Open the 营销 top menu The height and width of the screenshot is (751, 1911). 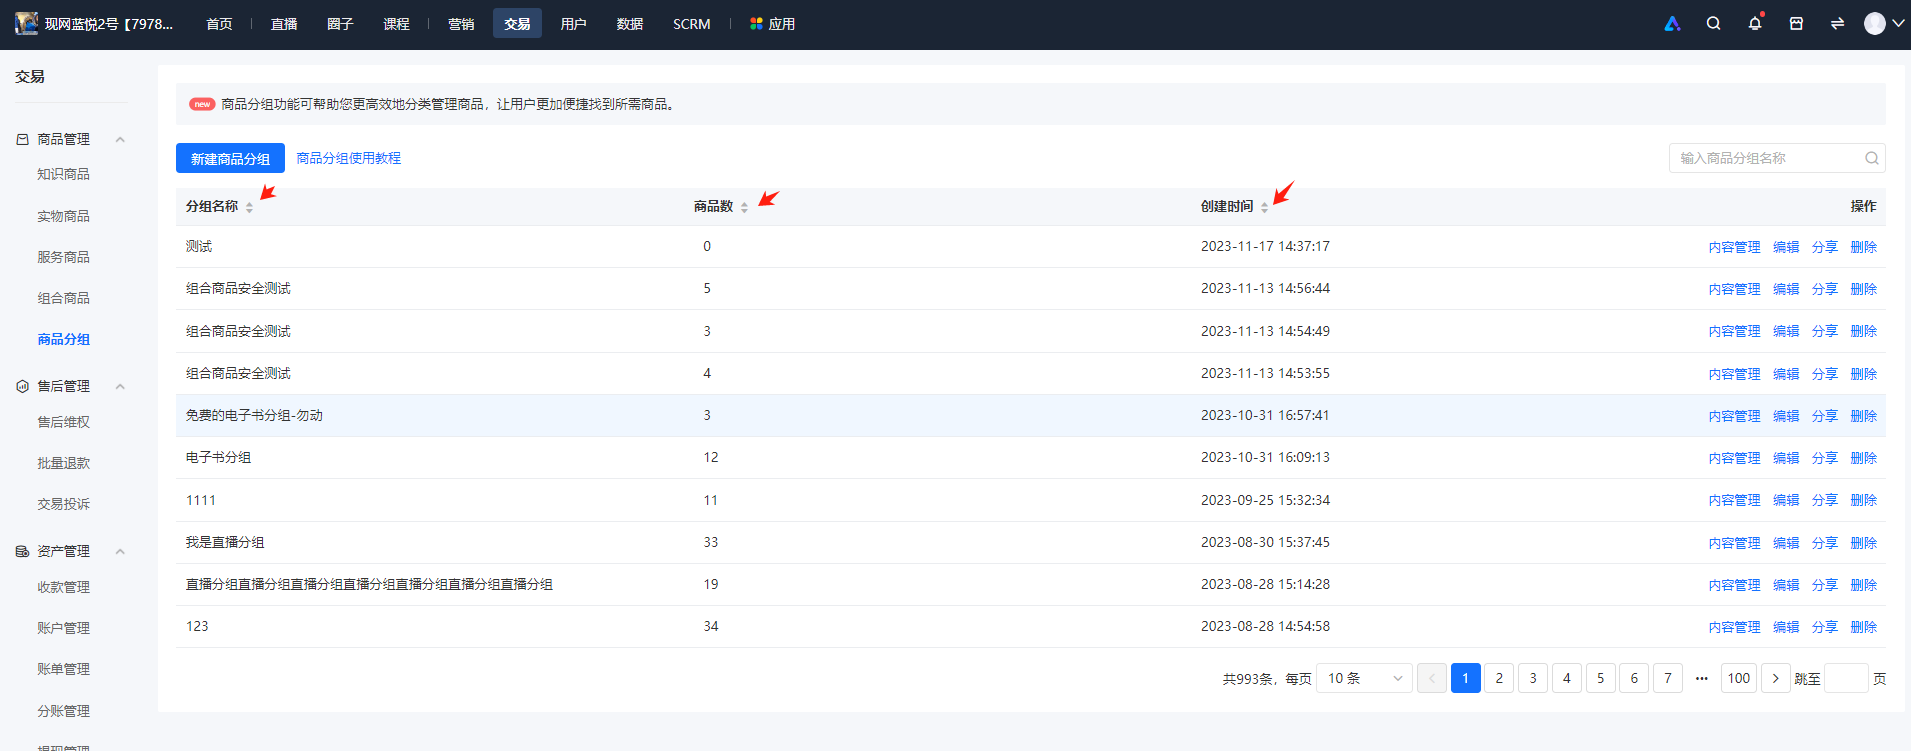(x=461, y=23)
